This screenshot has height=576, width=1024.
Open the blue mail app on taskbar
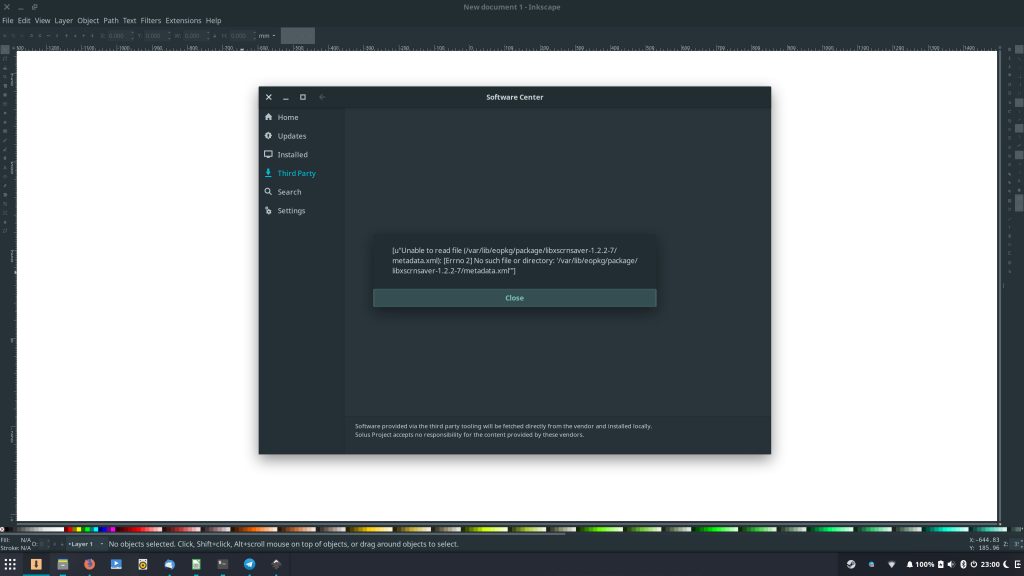pyautogui.click(x=169, y=564)
